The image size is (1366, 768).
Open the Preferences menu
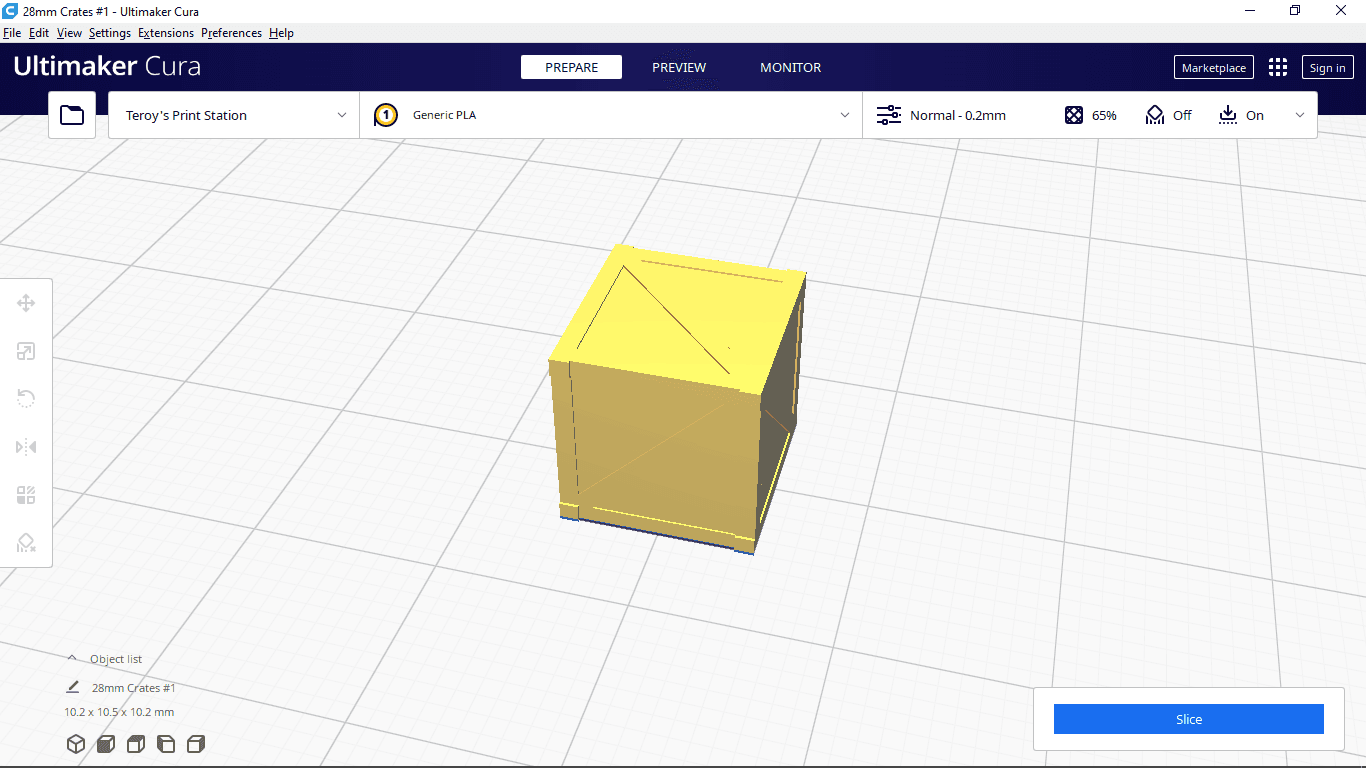pyautogui.click(x=231, y=33)
